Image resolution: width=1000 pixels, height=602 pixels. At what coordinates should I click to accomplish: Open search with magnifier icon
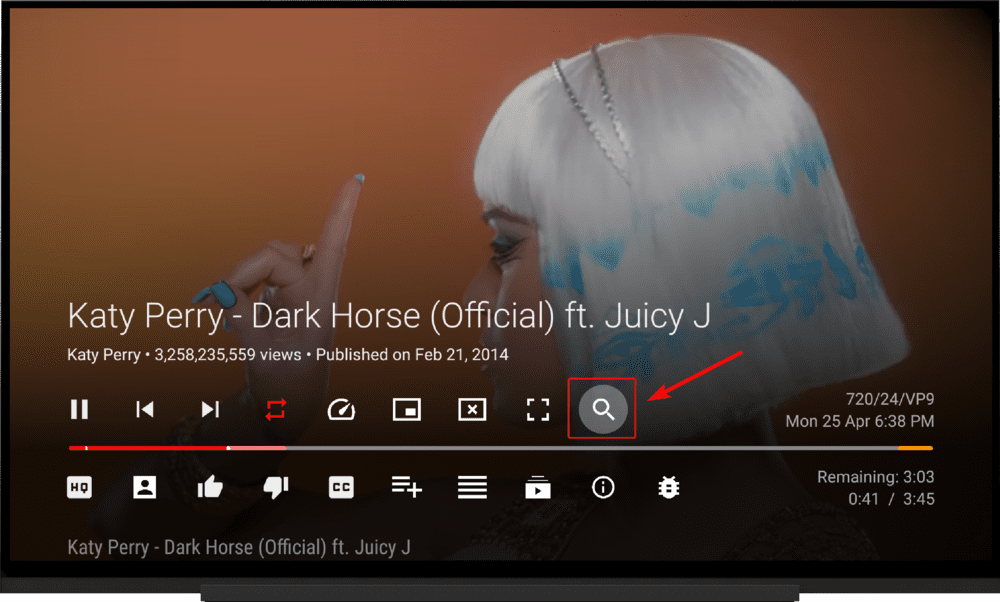(x=603, y=409)
